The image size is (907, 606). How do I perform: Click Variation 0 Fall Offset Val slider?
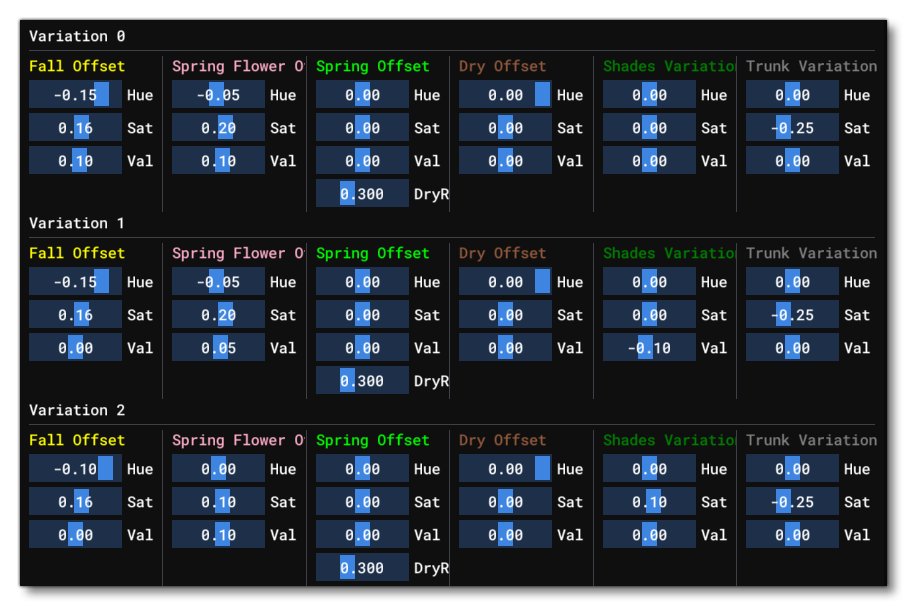75,160
